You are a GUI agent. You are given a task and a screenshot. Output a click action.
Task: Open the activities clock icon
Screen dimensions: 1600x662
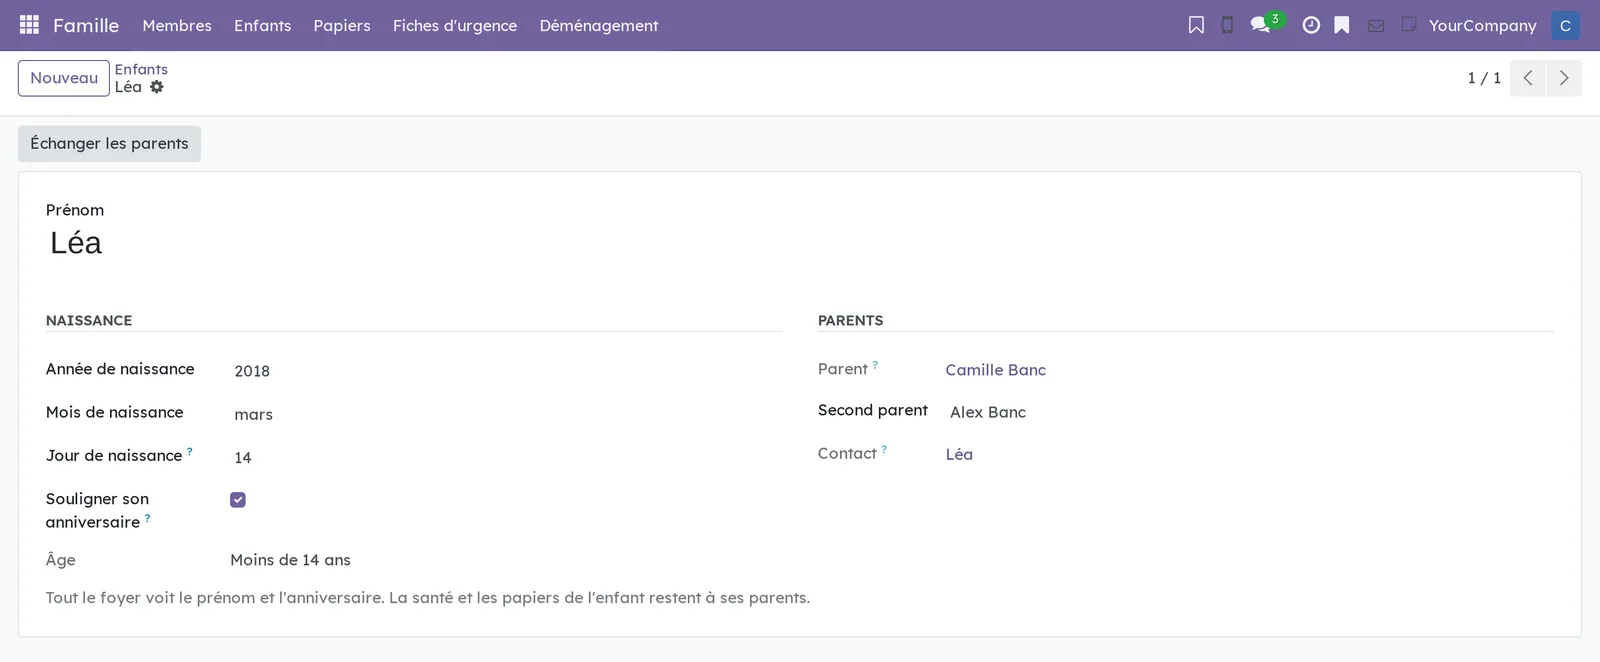1311,25
